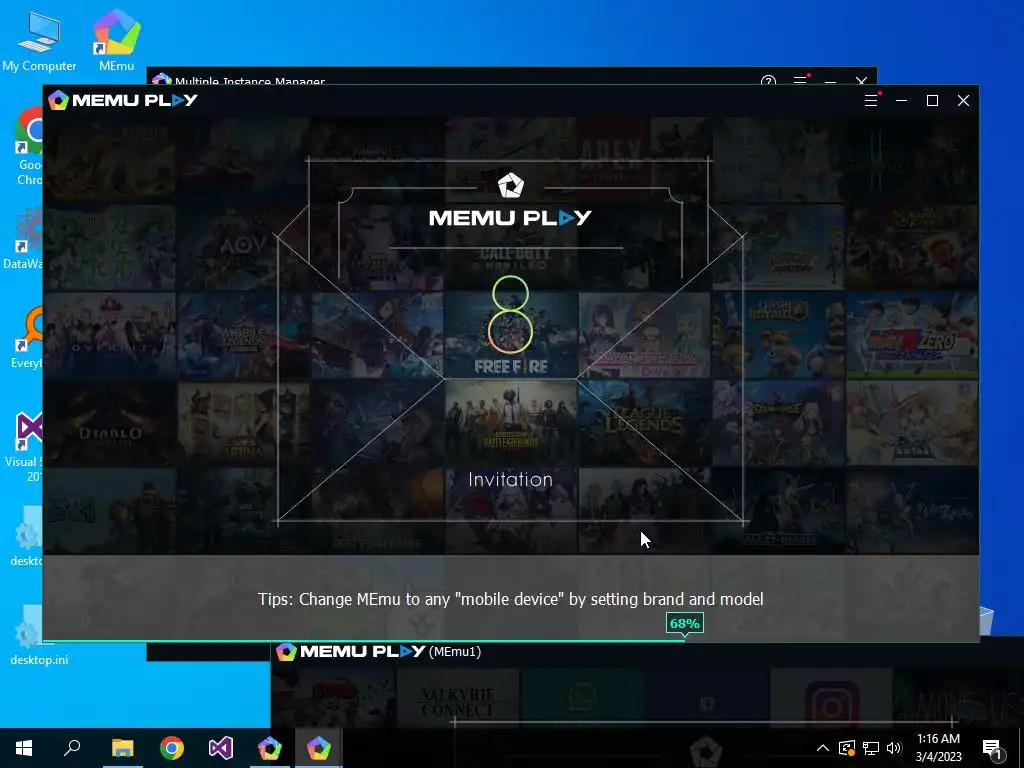Open help in Multiple Instance Manager
The height and width of the screenshot is (768, 1024).
click(768, 81)
